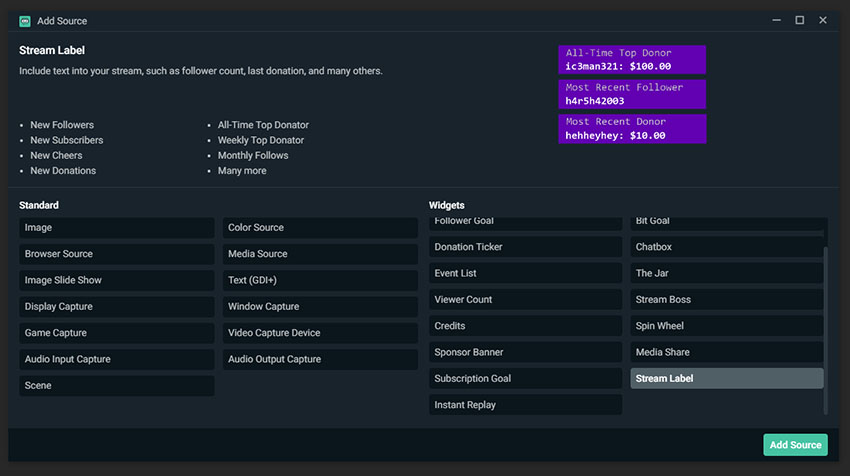Screen dimensions: 850x476
Task: Click the 'Standard' section heading
Action: point(39,205)
